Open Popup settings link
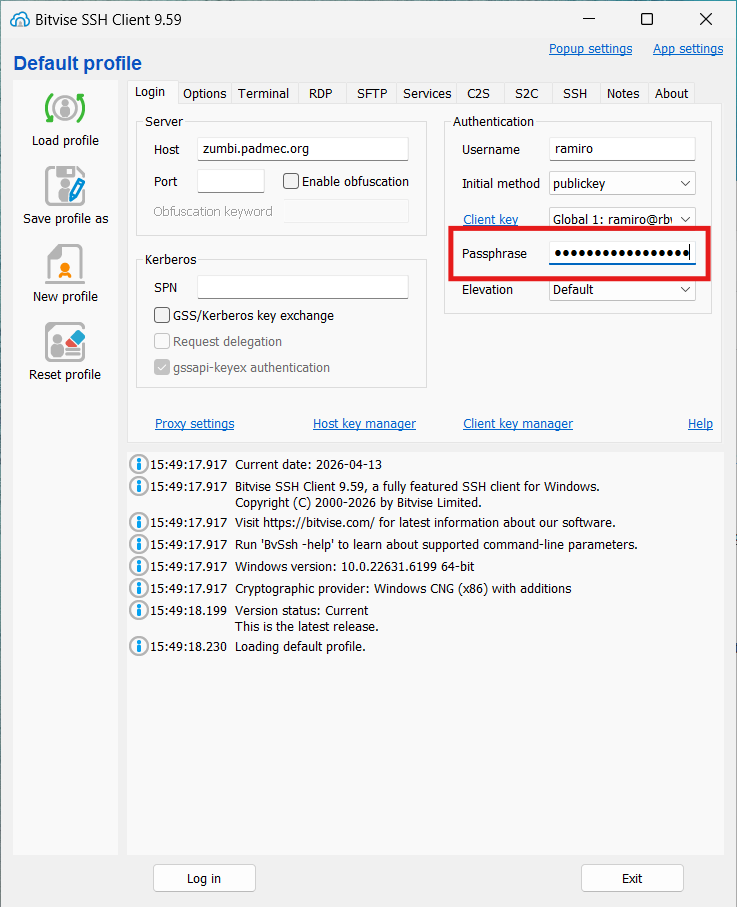737x907 pixels. [x=590, y=49]
